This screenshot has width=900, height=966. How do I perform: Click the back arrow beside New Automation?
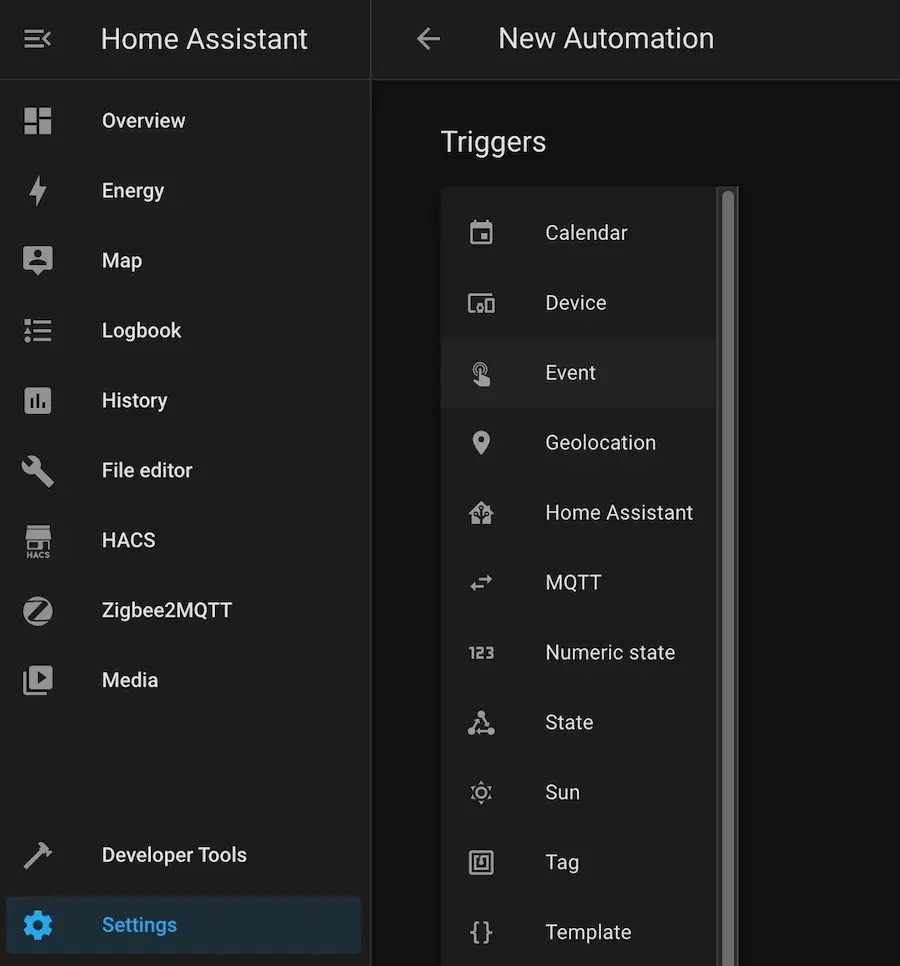point(428,39)
